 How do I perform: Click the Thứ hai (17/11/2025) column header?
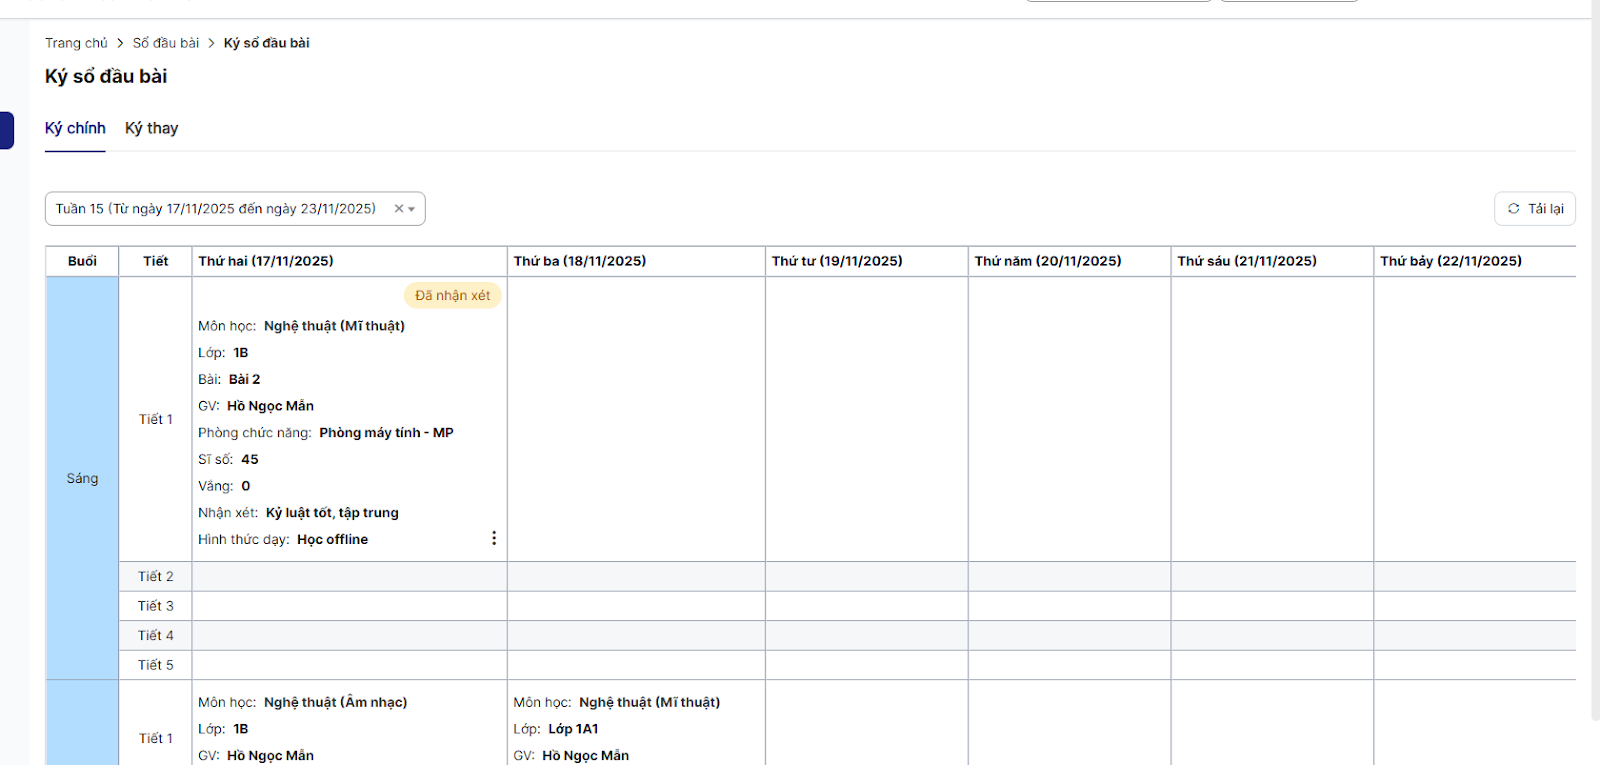click(x=266, y=261)
